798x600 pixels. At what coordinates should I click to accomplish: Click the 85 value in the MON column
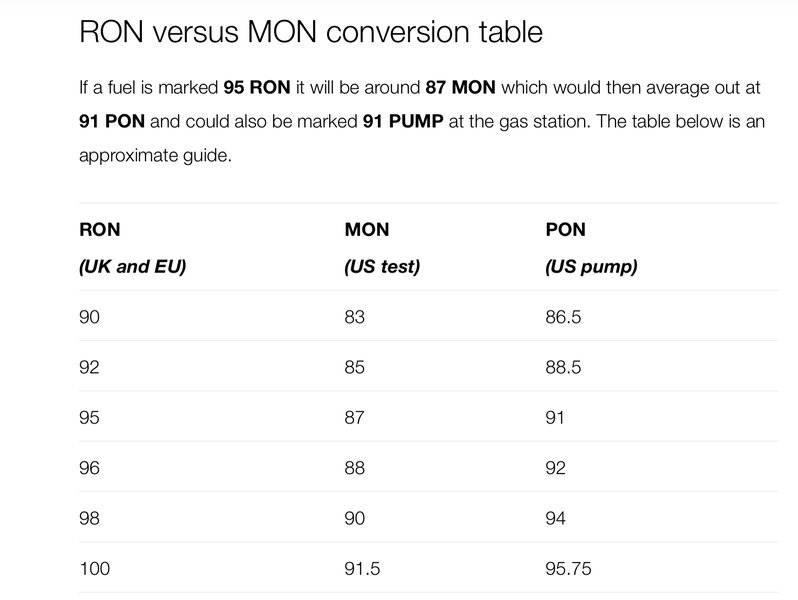coord(354,367)
